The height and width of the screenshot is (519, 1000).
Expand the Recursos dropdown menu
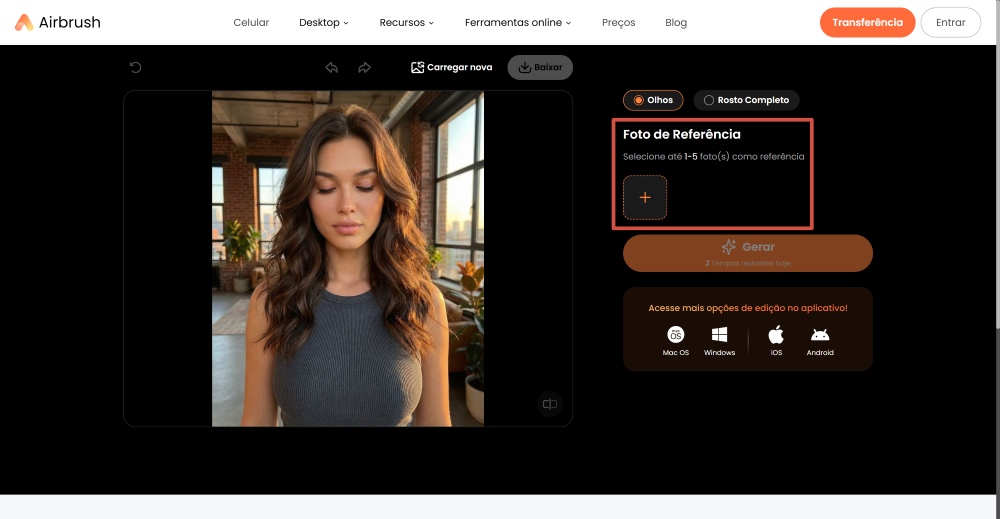click(407, 22)
